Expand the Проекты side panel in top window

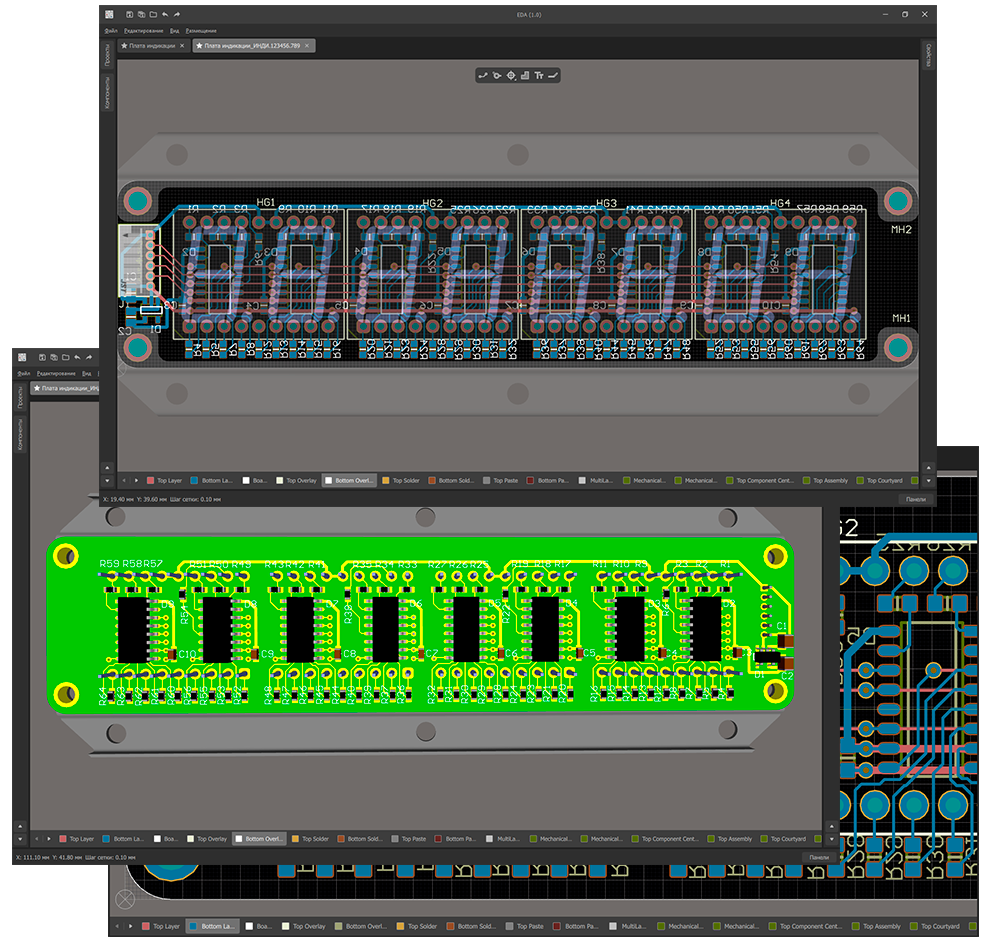(x=108, y=58)
